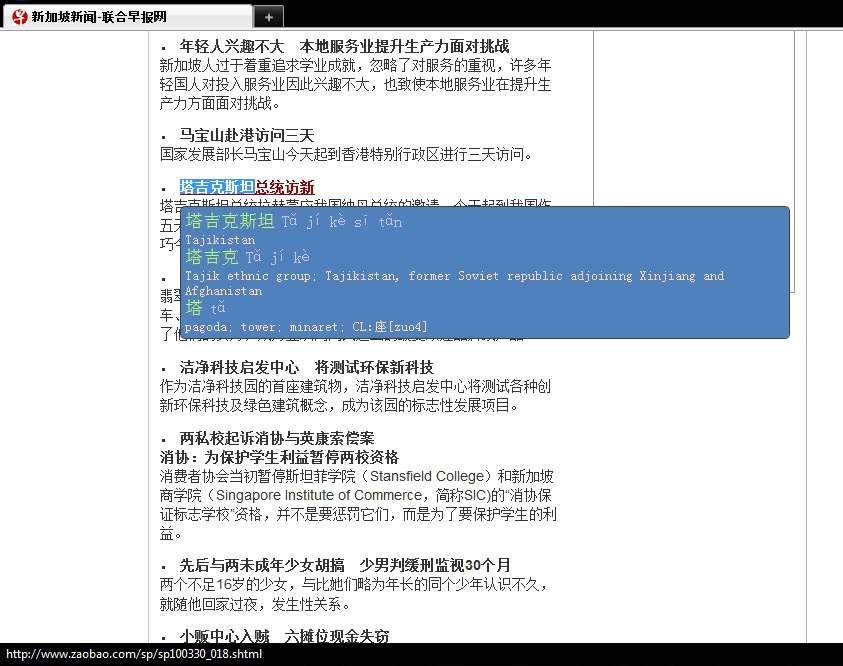Open 小贩中心入贼 六摊位现金失窃 headline
Image resolution: width=843 pixels, height=666 pixels.
(x=284, y=636)
